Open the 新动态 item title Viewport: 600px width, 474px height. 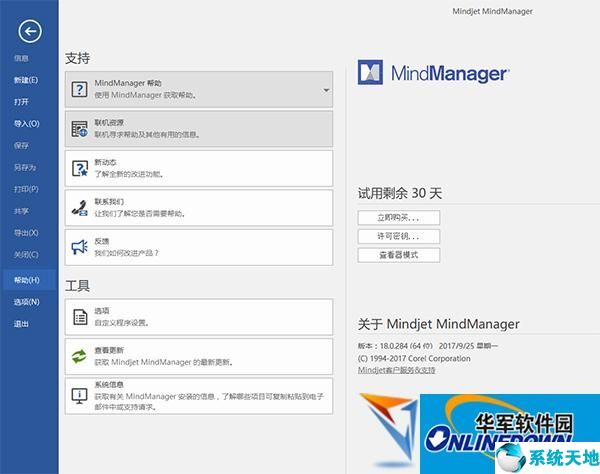[105, 162]
